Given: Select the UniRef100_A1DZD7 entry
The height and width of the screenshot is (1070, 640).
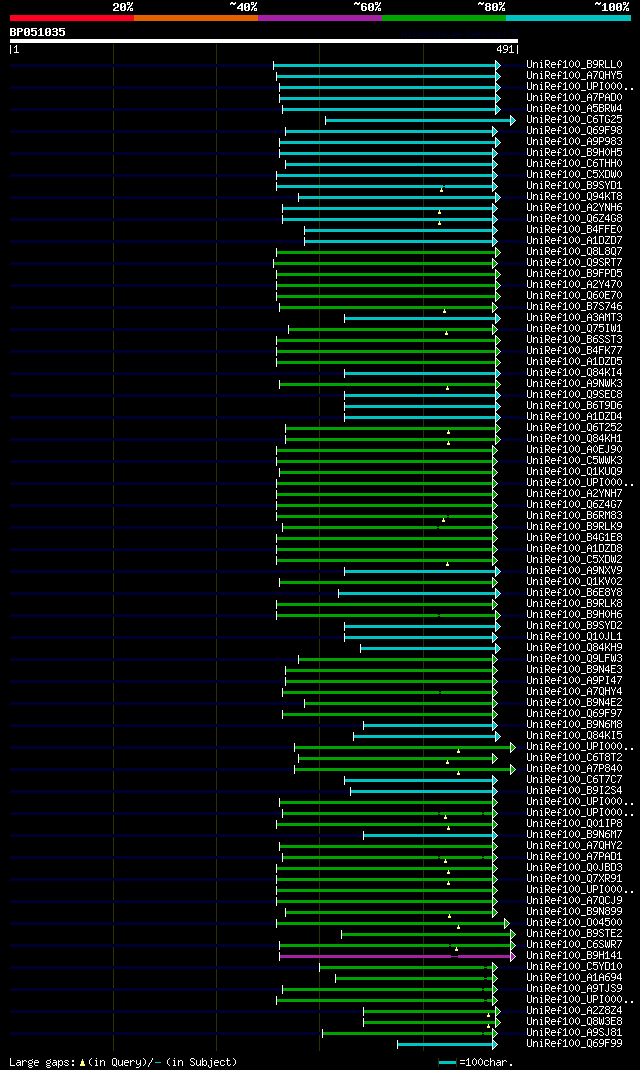Looking at the screenshot, I should coord(574,240).
